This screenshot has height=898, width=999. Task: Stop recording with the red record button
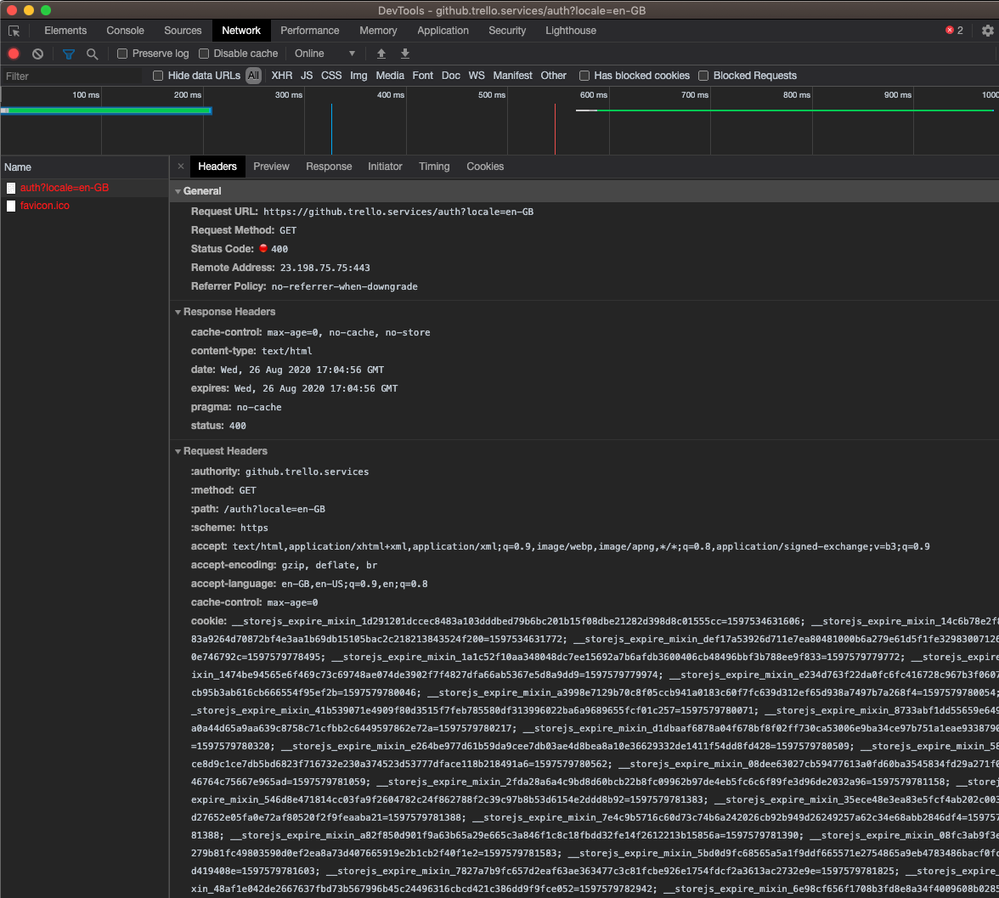click(x=13, y=53)
